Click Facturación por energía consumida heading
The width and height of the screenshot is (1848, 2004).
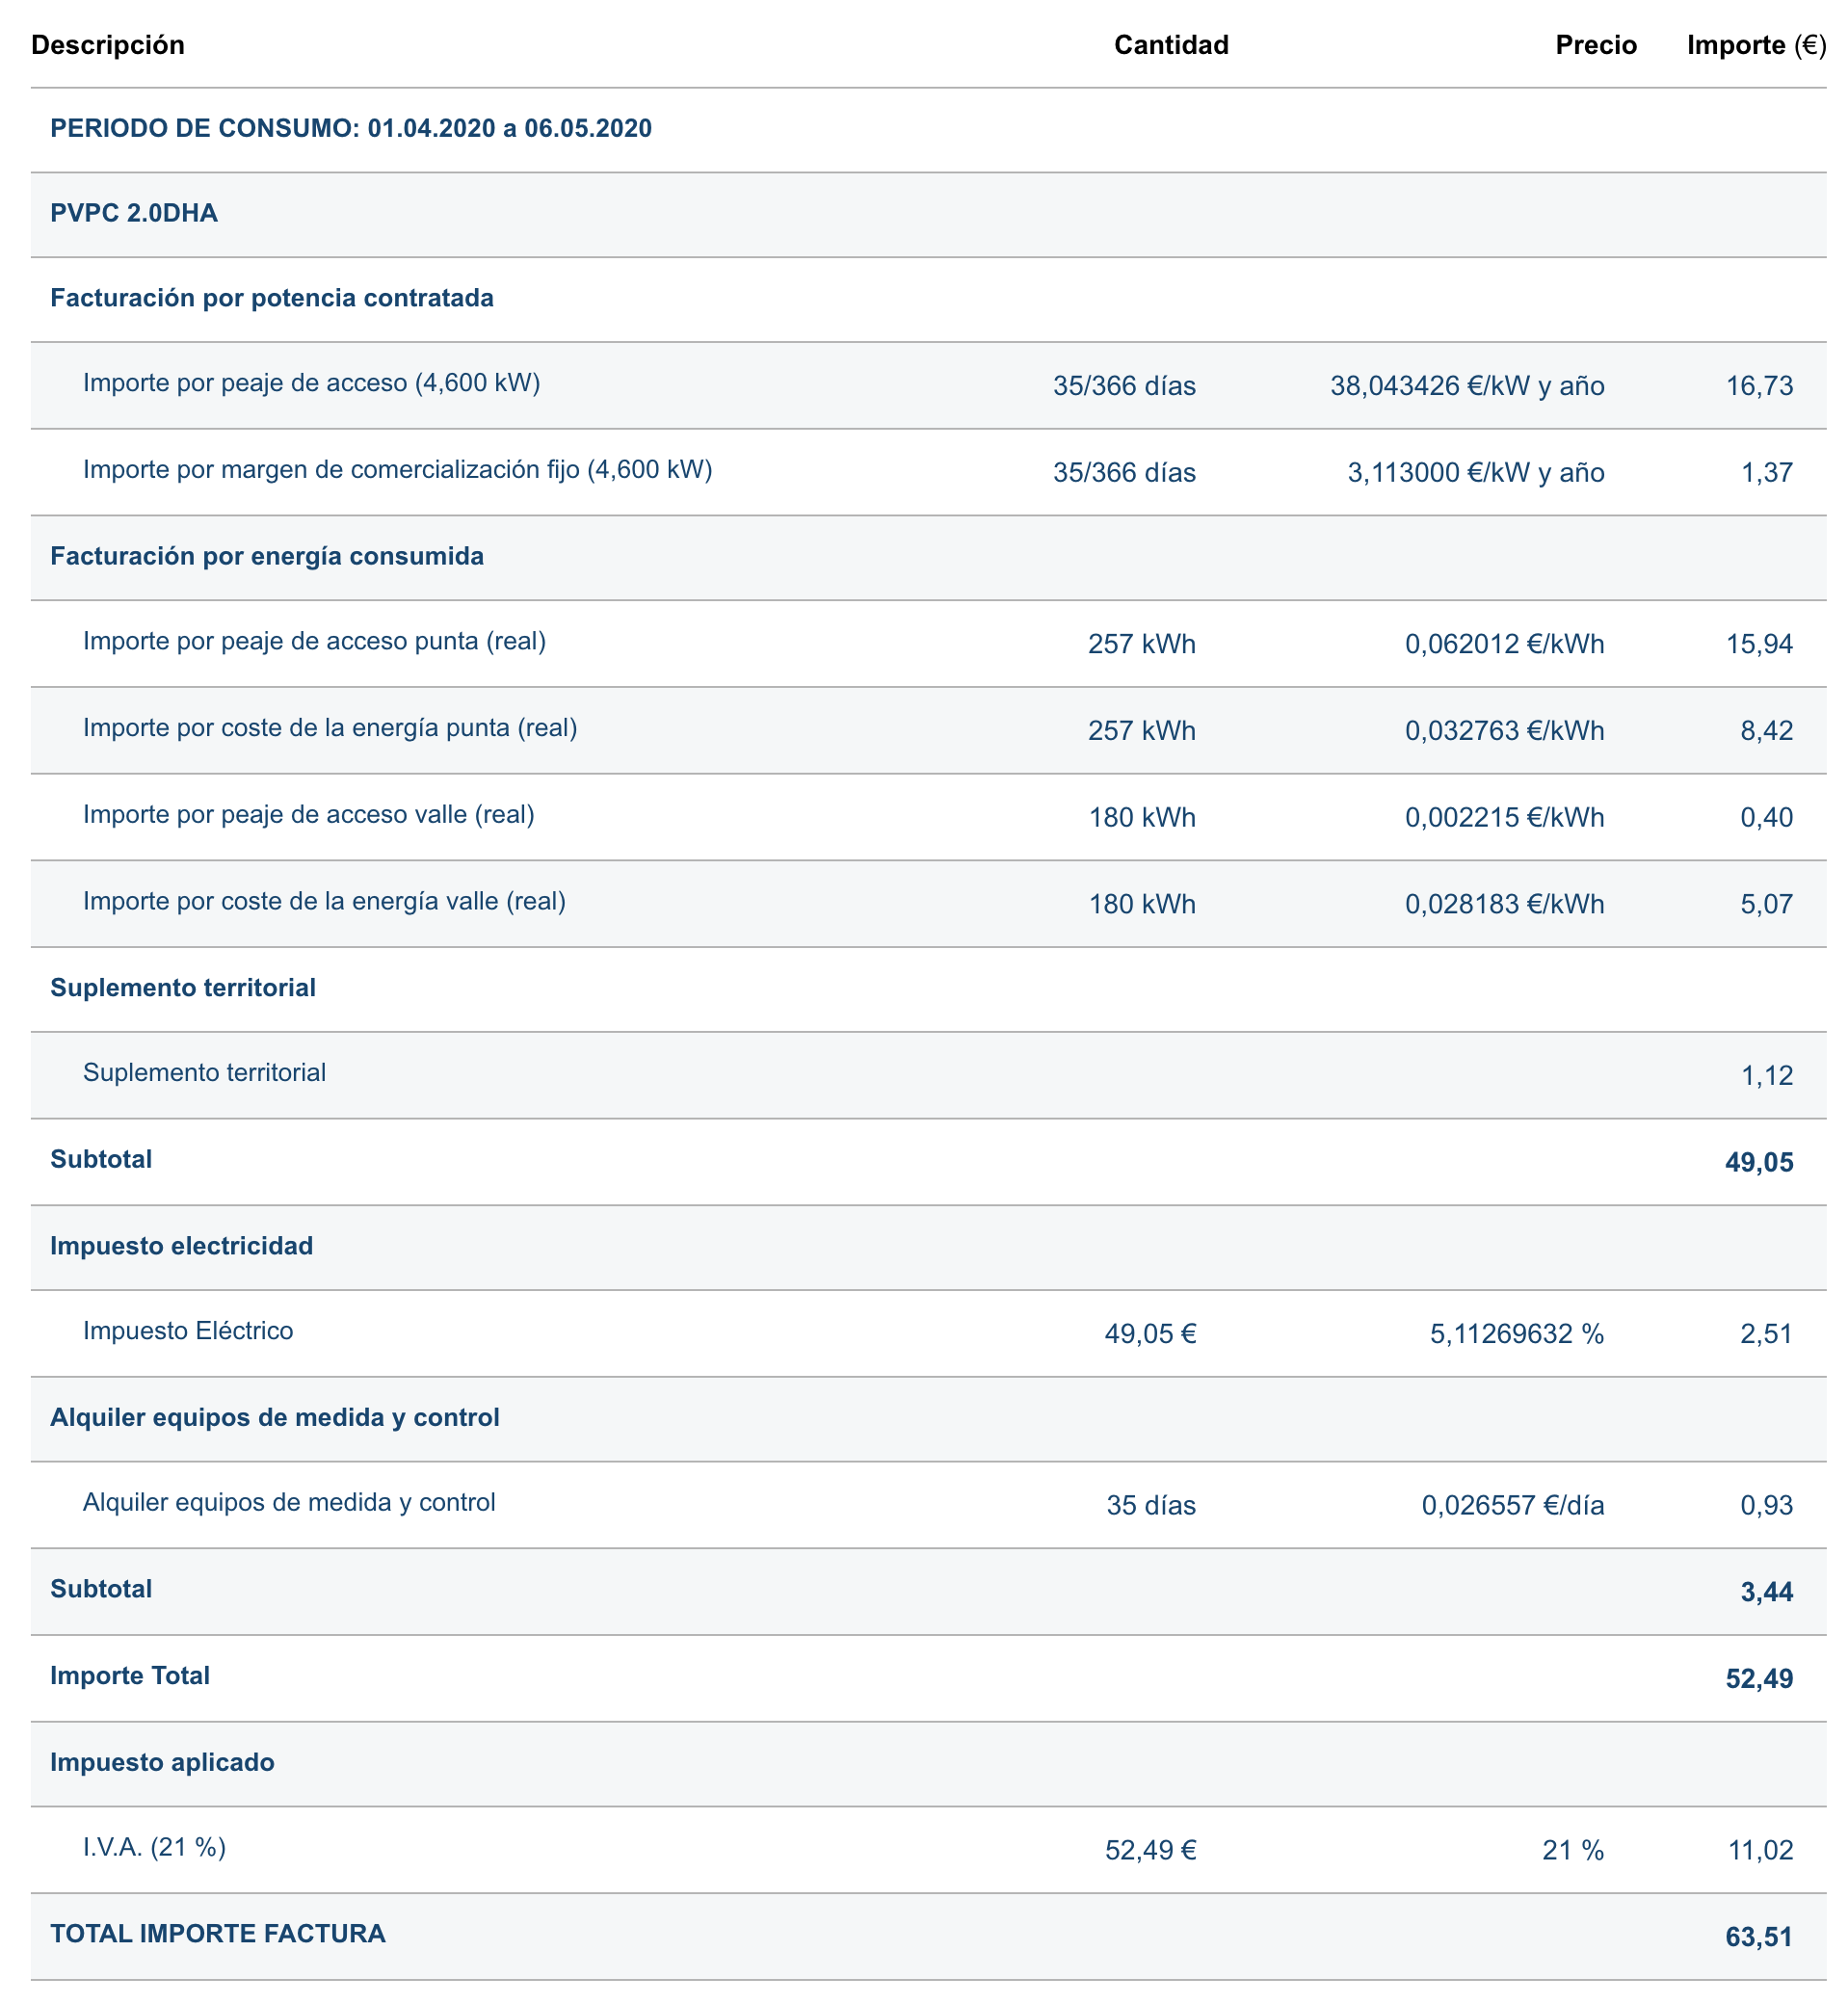pos(267,556)
